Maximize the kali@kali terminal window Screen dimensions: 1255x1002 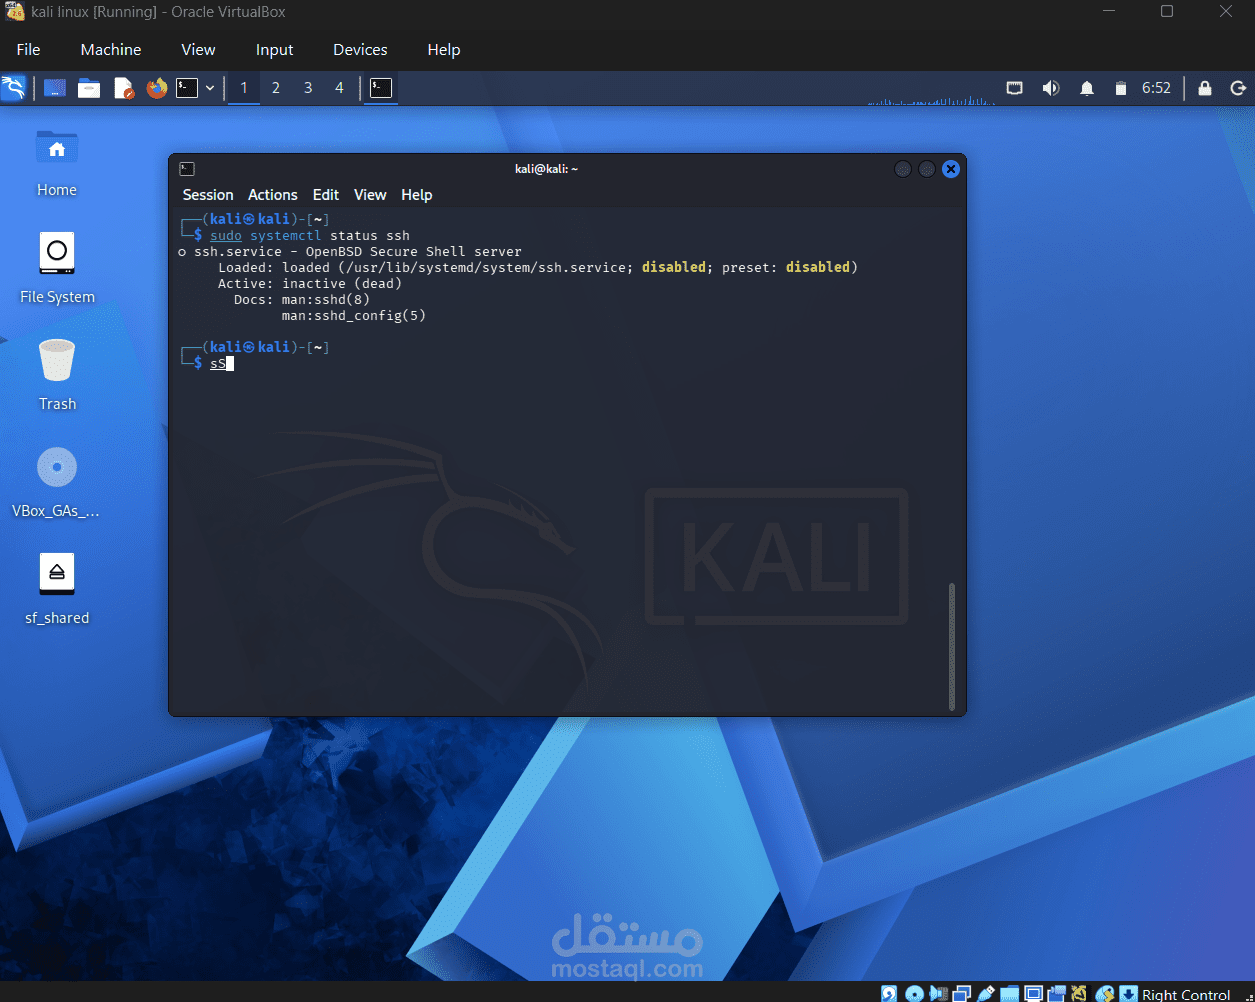click(x=927, y=169)
